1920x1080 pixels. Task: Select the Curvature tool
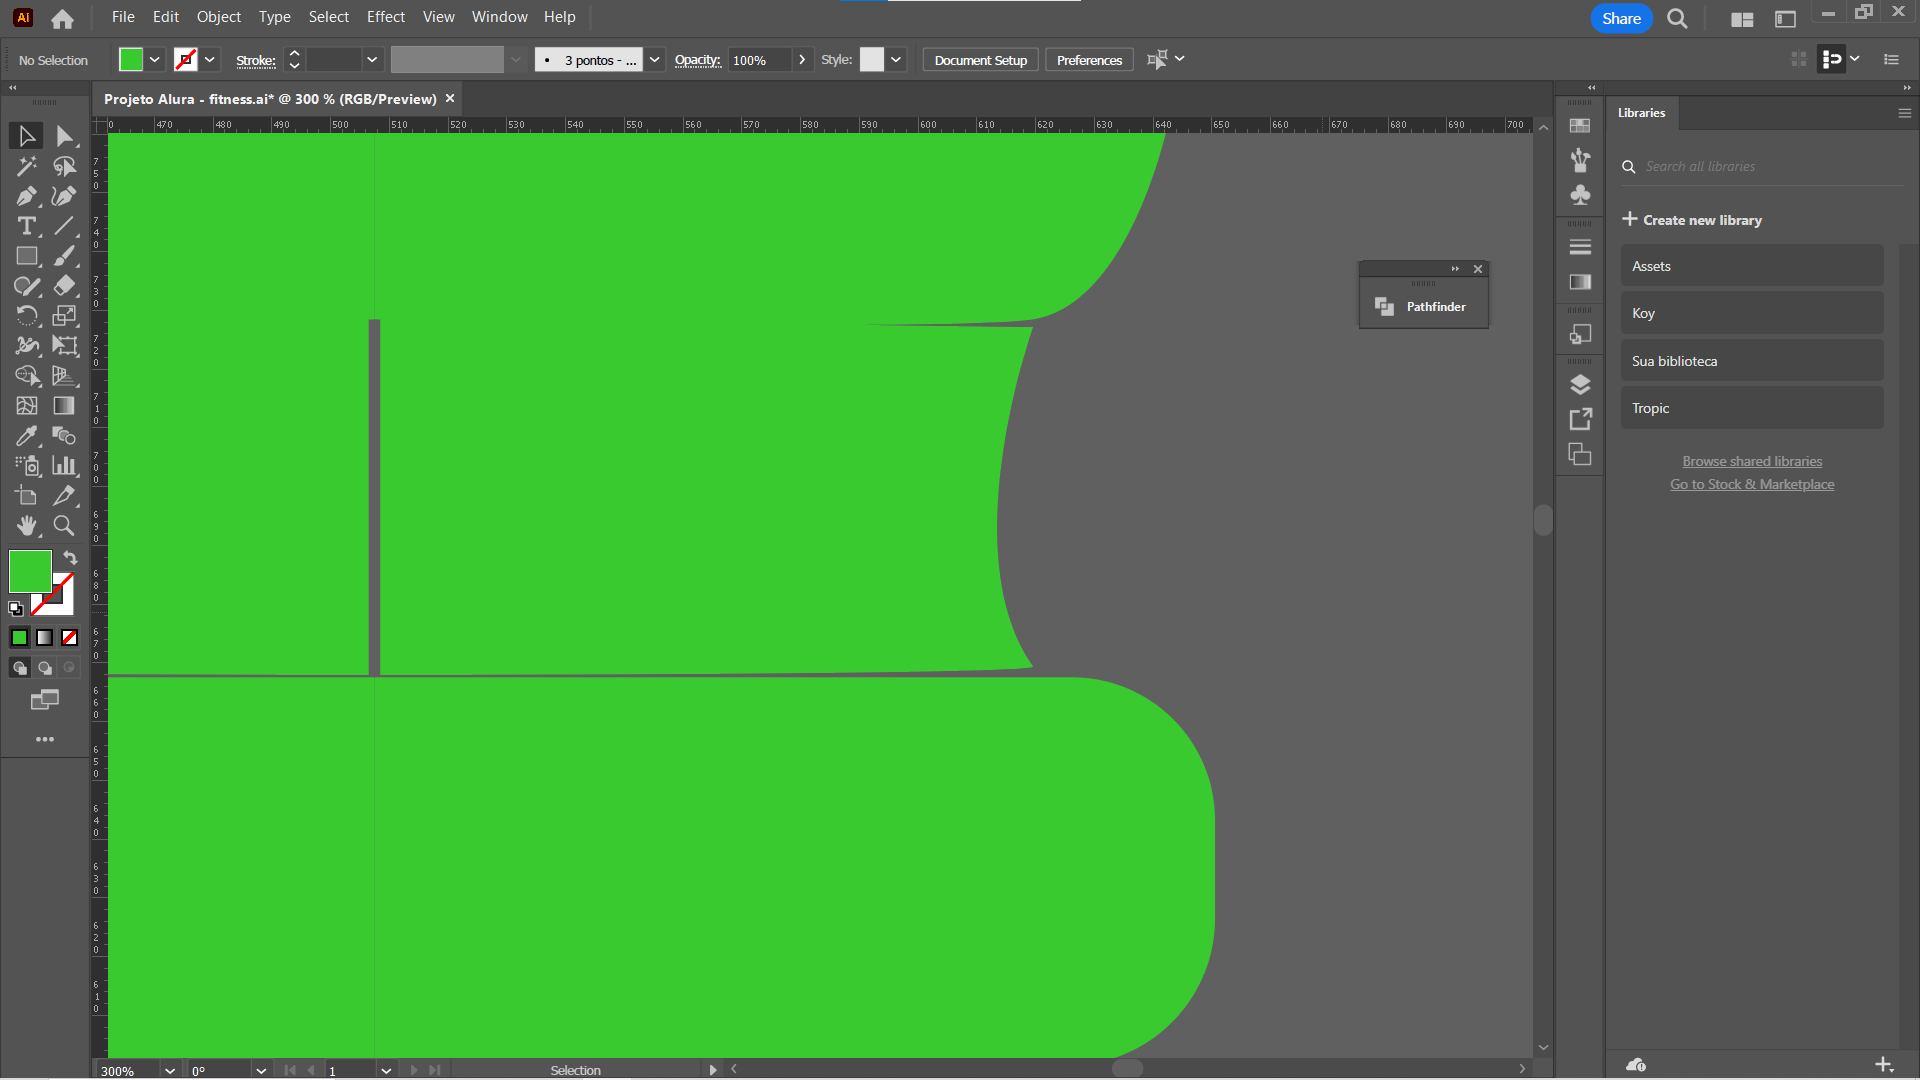tap(65, 196)
